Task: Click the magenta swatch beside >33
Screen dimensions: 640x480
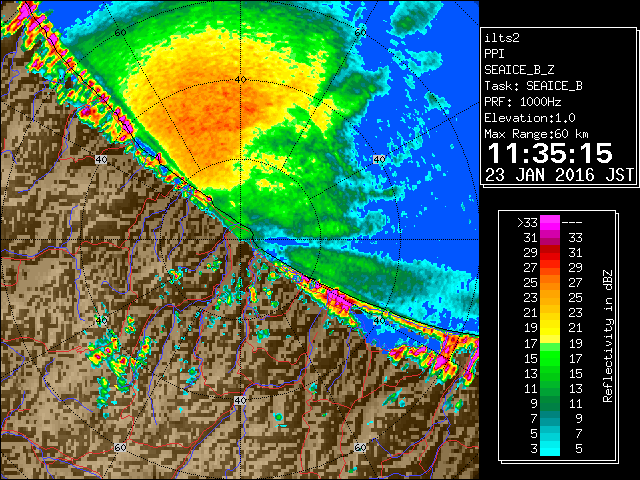Action: (550, 223)
